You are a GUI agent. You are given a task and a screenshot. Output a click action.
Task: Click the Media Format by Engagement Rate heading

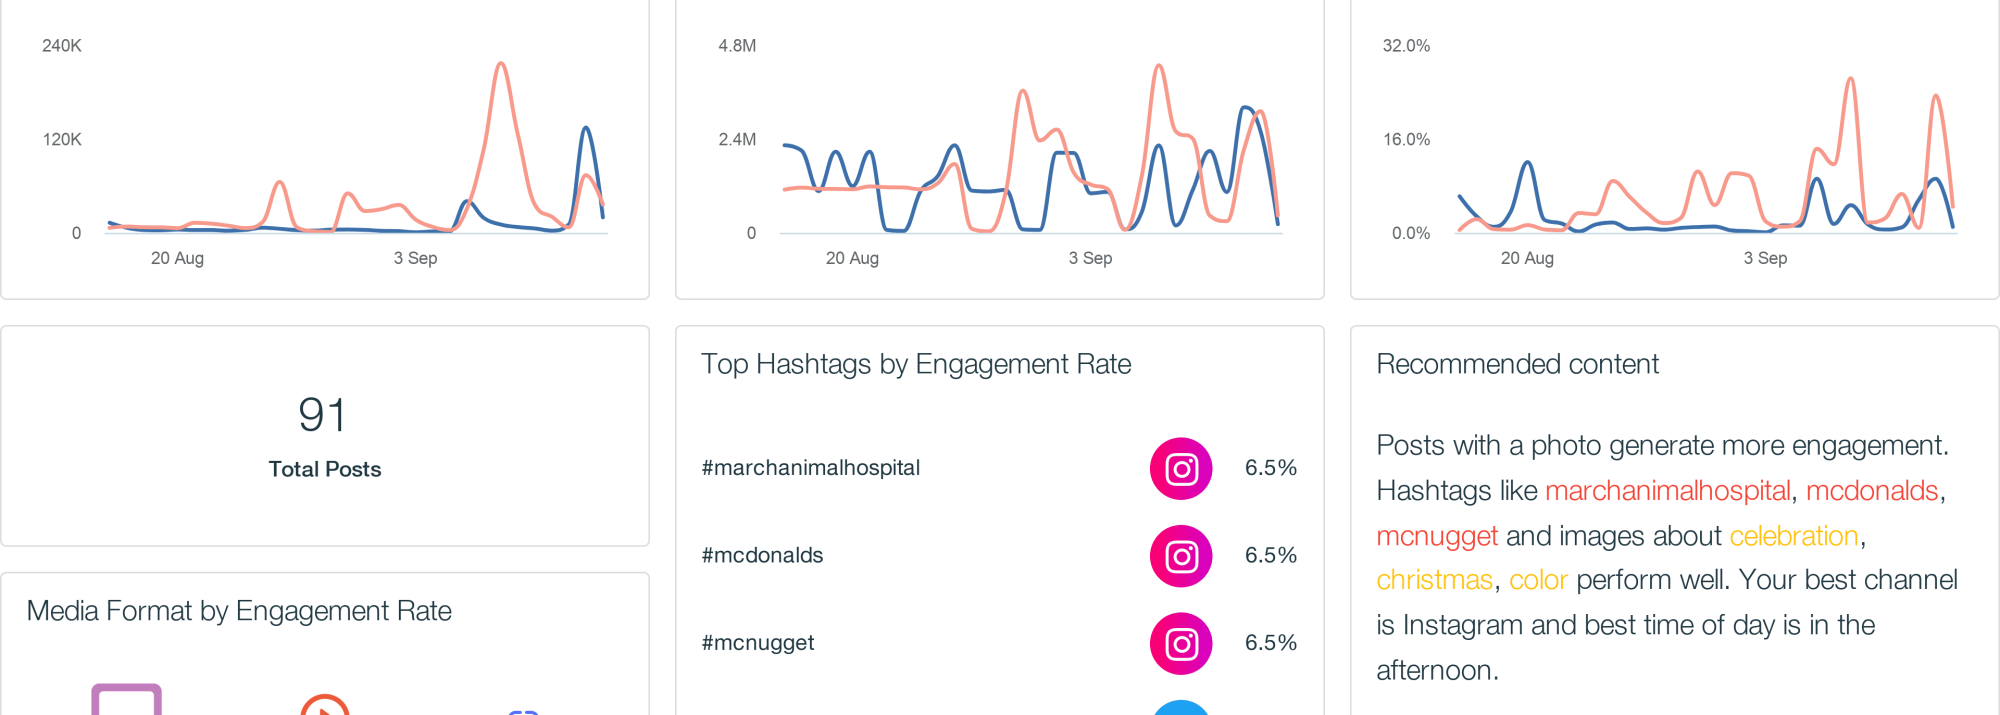tap(239, 611)
